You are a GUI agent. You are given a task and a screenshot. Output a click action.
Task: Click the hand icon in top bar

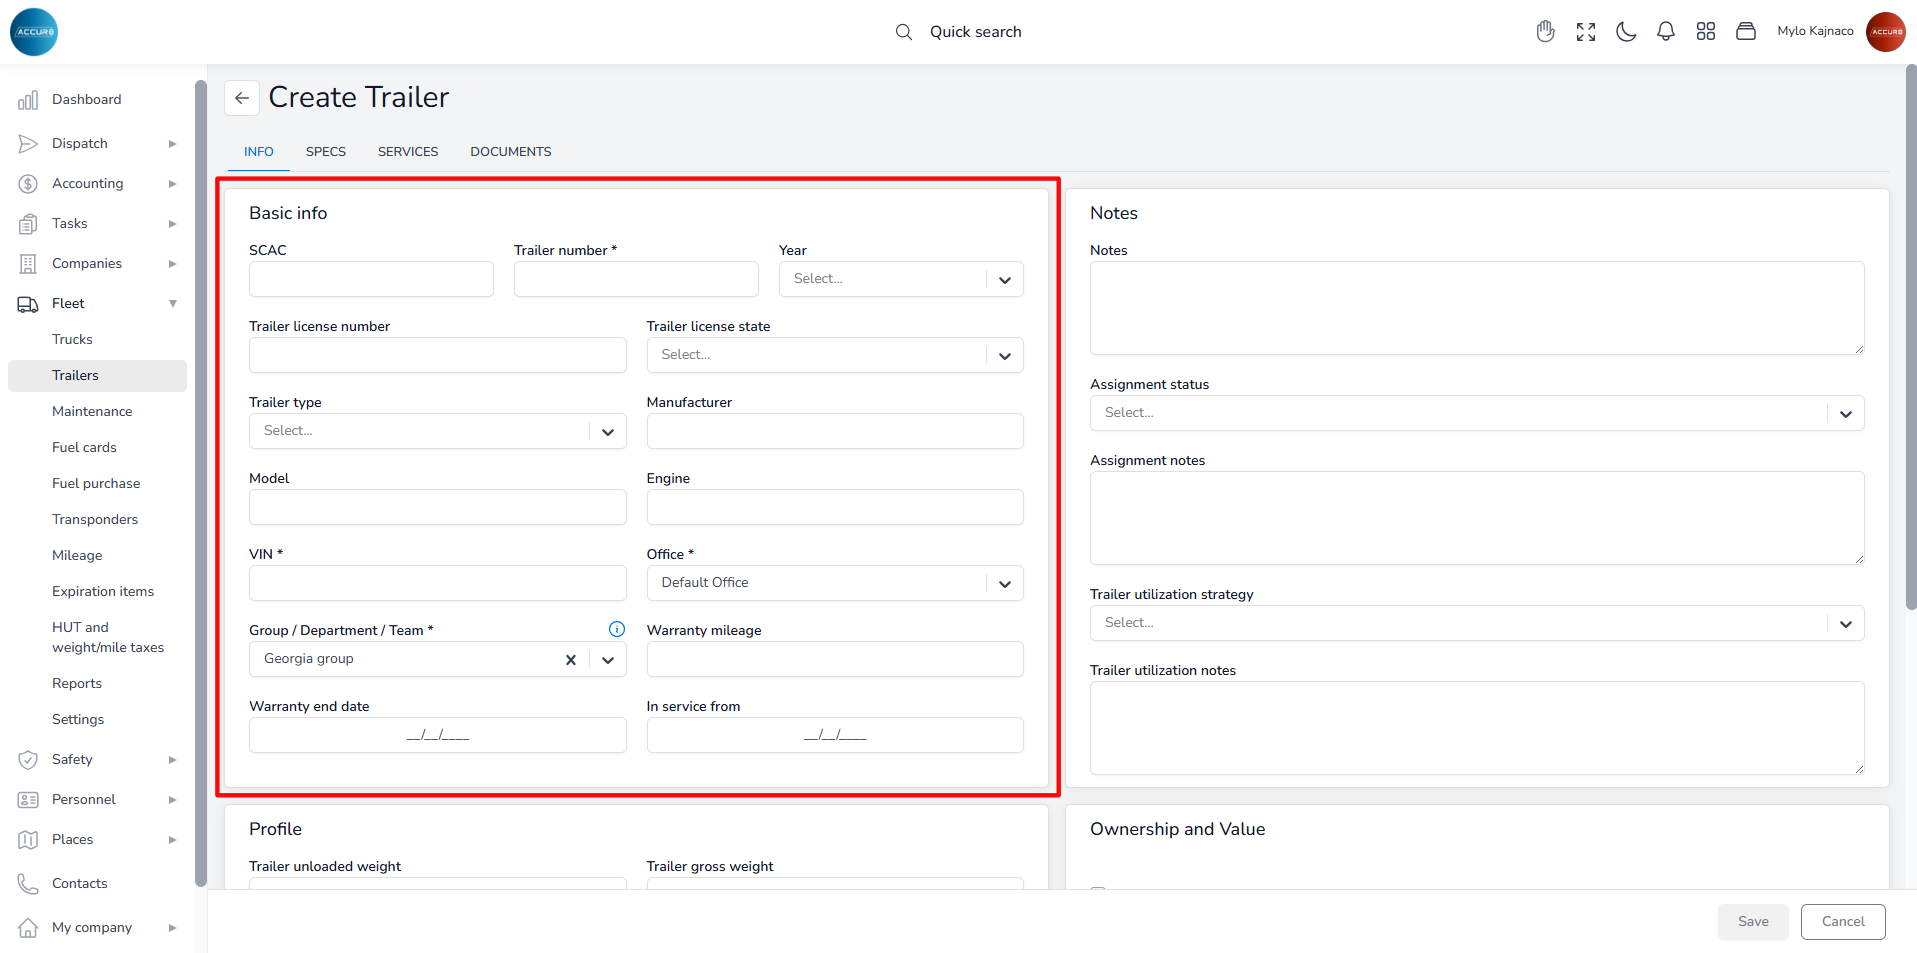(x=1546, y=32)
